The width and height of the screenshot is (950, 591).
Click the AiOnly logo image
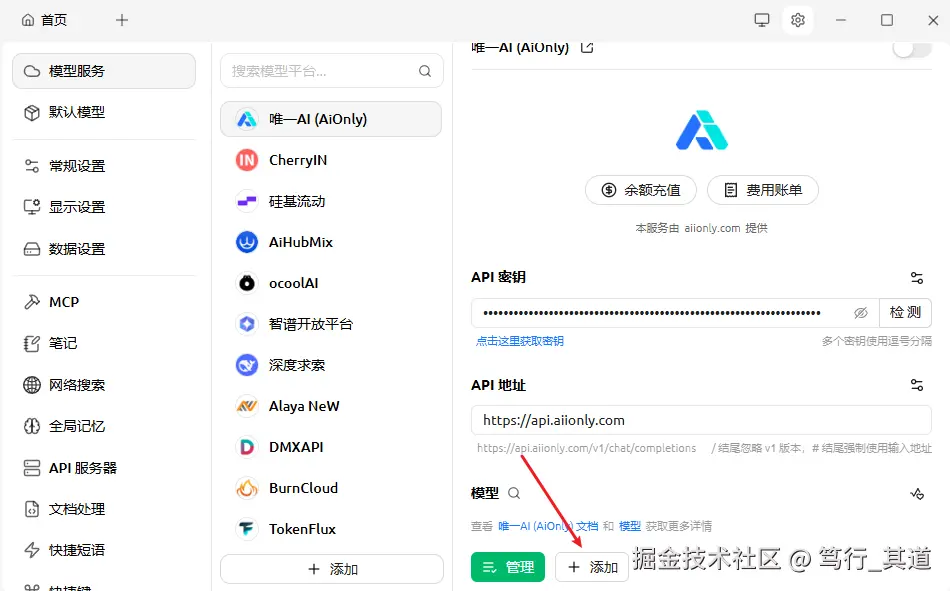(x=702, y=130)
